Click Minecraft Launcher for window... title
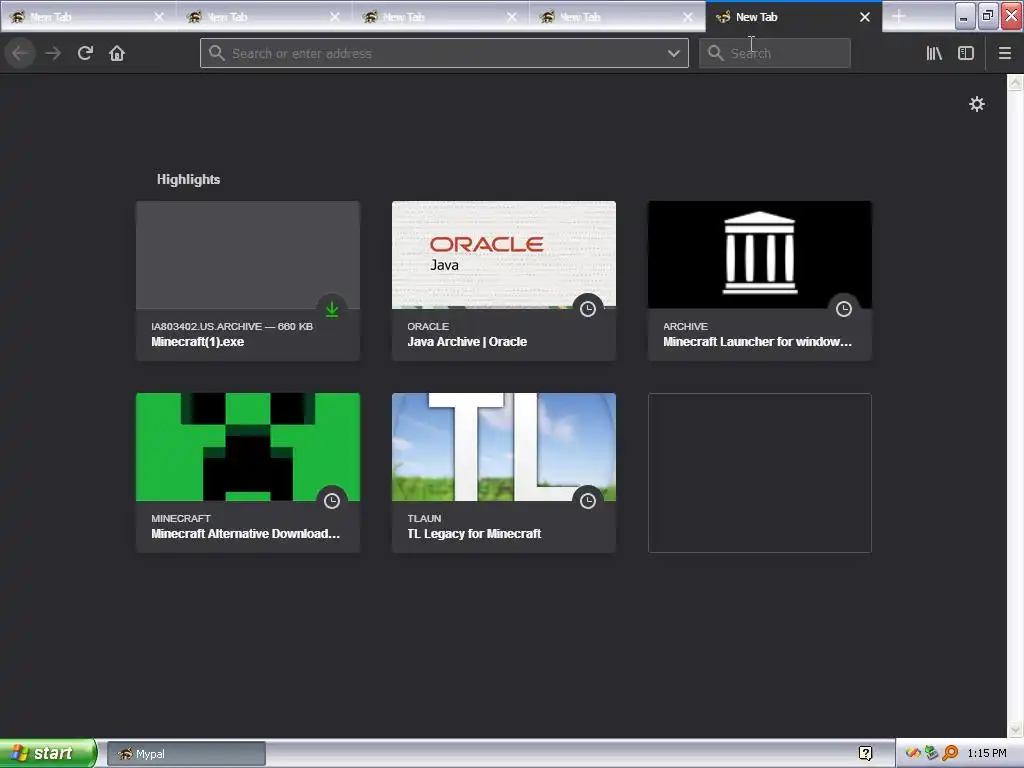This screenshot has width=1024, height=768. tap(757, 342)
